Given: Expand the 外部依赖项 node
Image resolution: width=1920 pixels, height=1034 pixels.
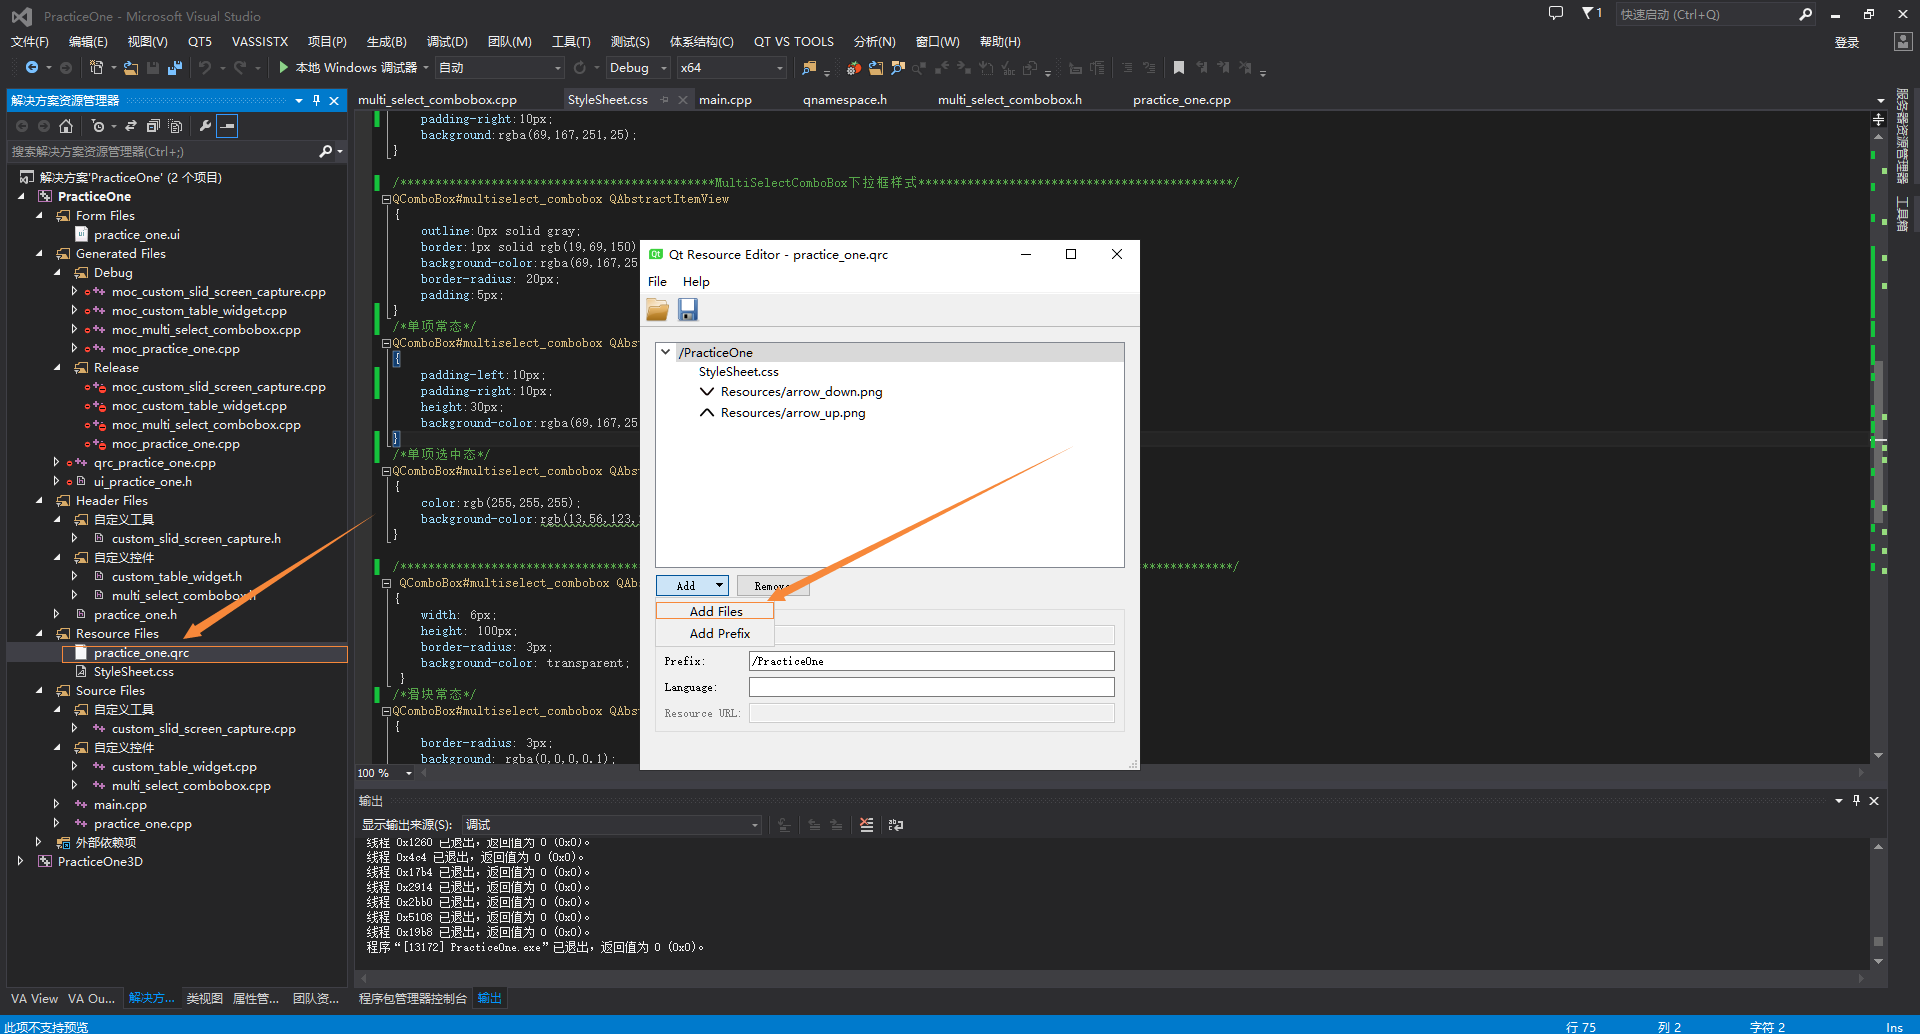Looking at the screenshot, I should tap(39, 843).
